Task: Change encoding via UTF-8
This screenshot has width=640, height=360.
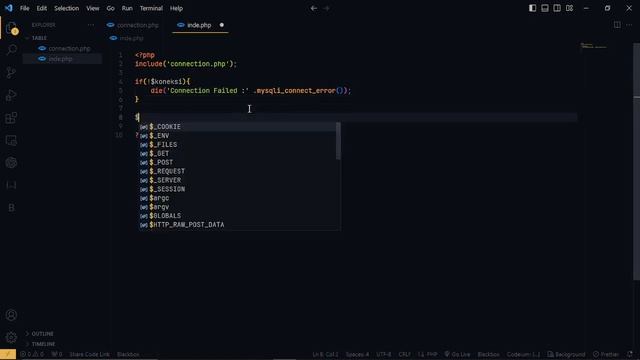Action: click(384, 354)
